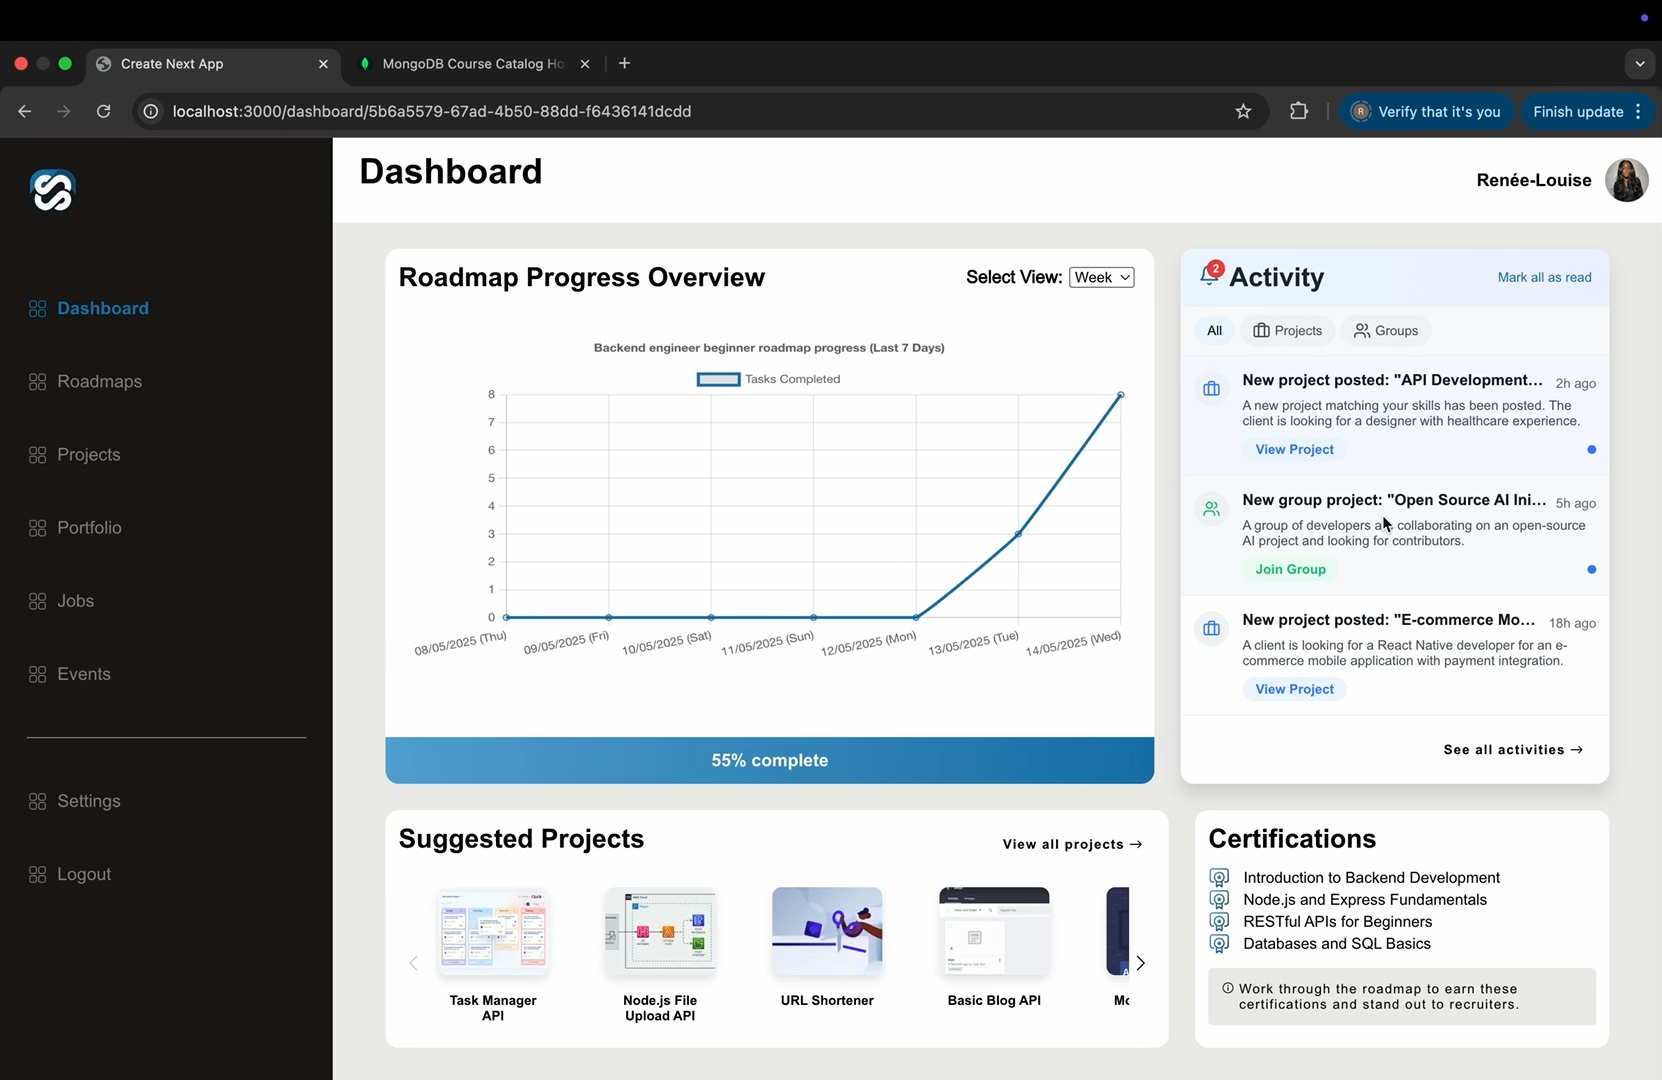Click people icon of Open Source AI notification

1211,509
